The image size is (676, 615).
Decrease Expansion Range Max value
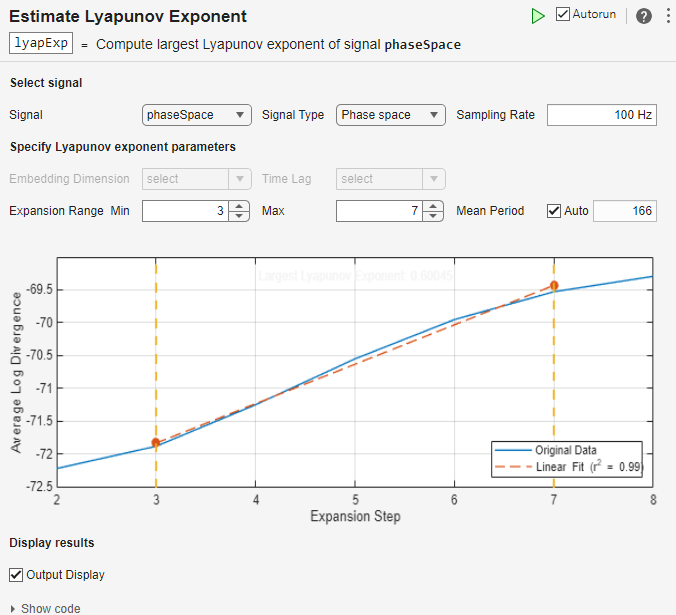[x=432, y=216]
